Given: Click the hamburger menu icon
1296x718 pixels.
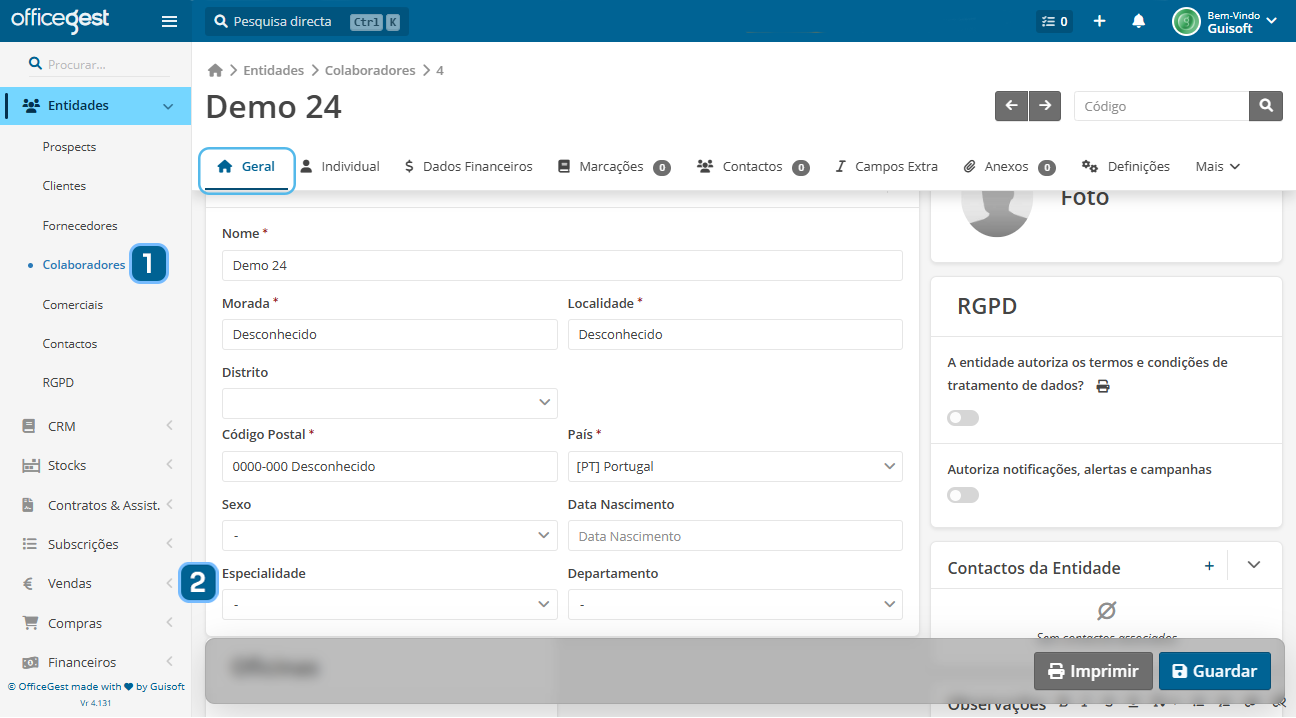Looking at the screenshot, I should point(169,21).
